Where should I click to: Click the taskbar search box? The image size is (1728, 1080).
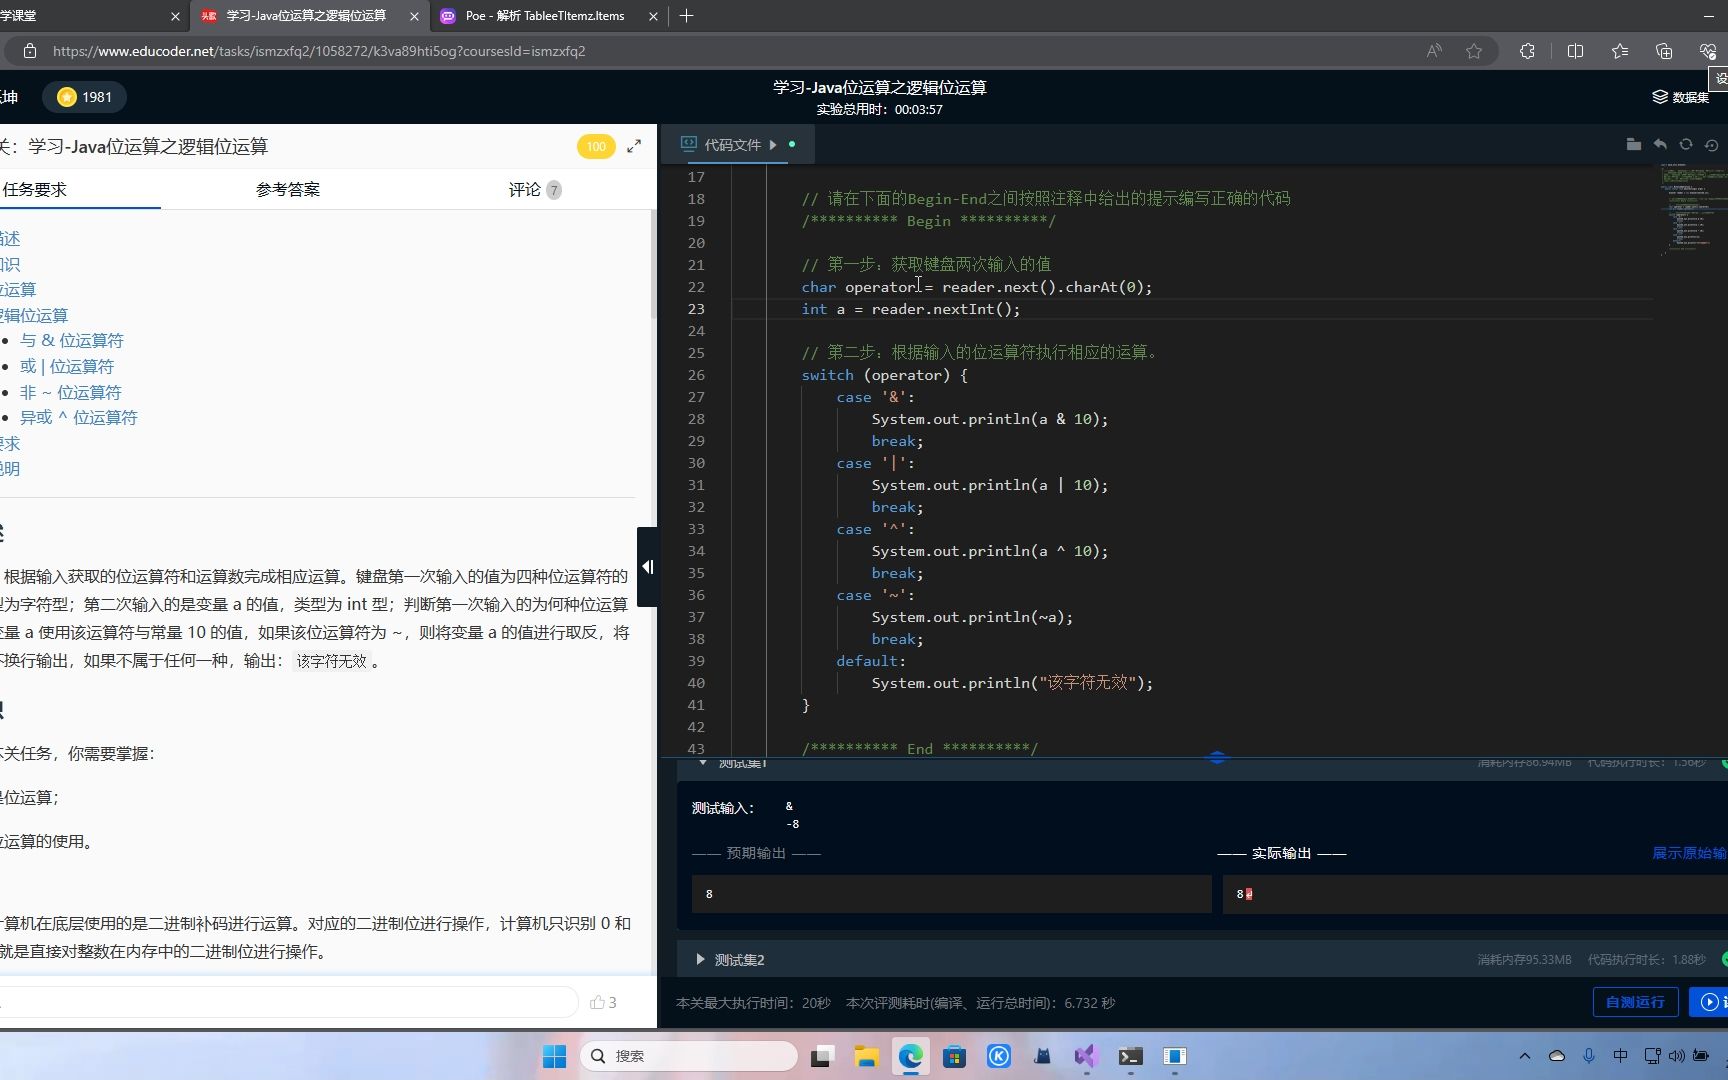[688, 1056]
